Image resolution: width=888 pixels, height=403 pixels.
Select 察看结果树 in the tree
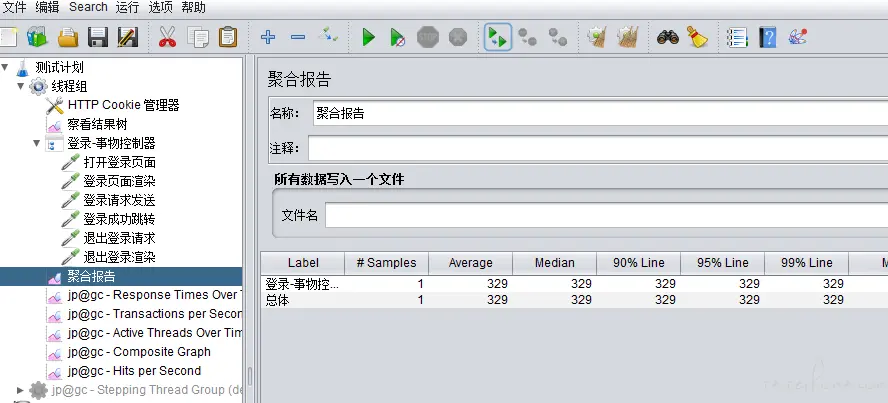pyautogui.click(x=97, y=125)
